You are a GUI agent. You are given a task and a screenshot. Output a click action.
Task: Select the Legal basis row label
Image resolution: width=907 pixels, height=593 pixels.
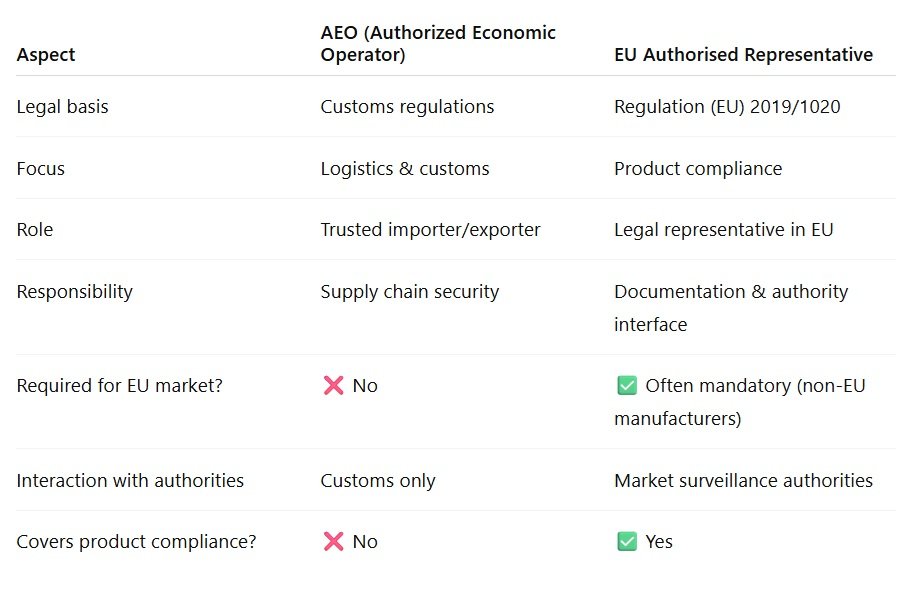pos(62,107)
